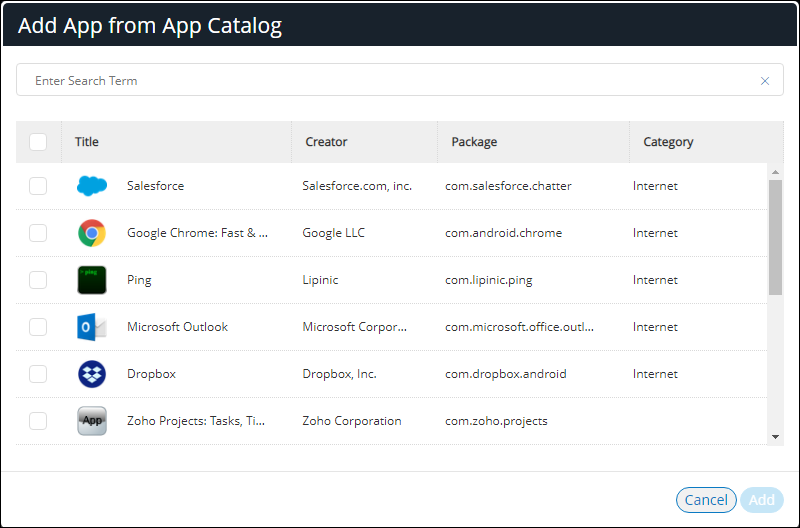The width and height of the screenshot is (800, 528).
Task: Click the Zoho Projects app icon
Action: (92, 421)
